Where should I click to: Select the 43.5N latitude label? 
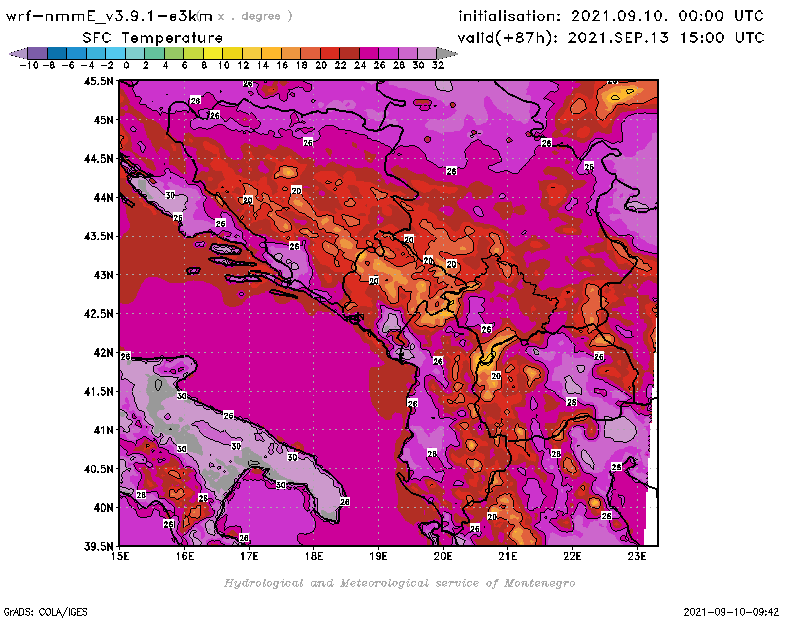98,236
